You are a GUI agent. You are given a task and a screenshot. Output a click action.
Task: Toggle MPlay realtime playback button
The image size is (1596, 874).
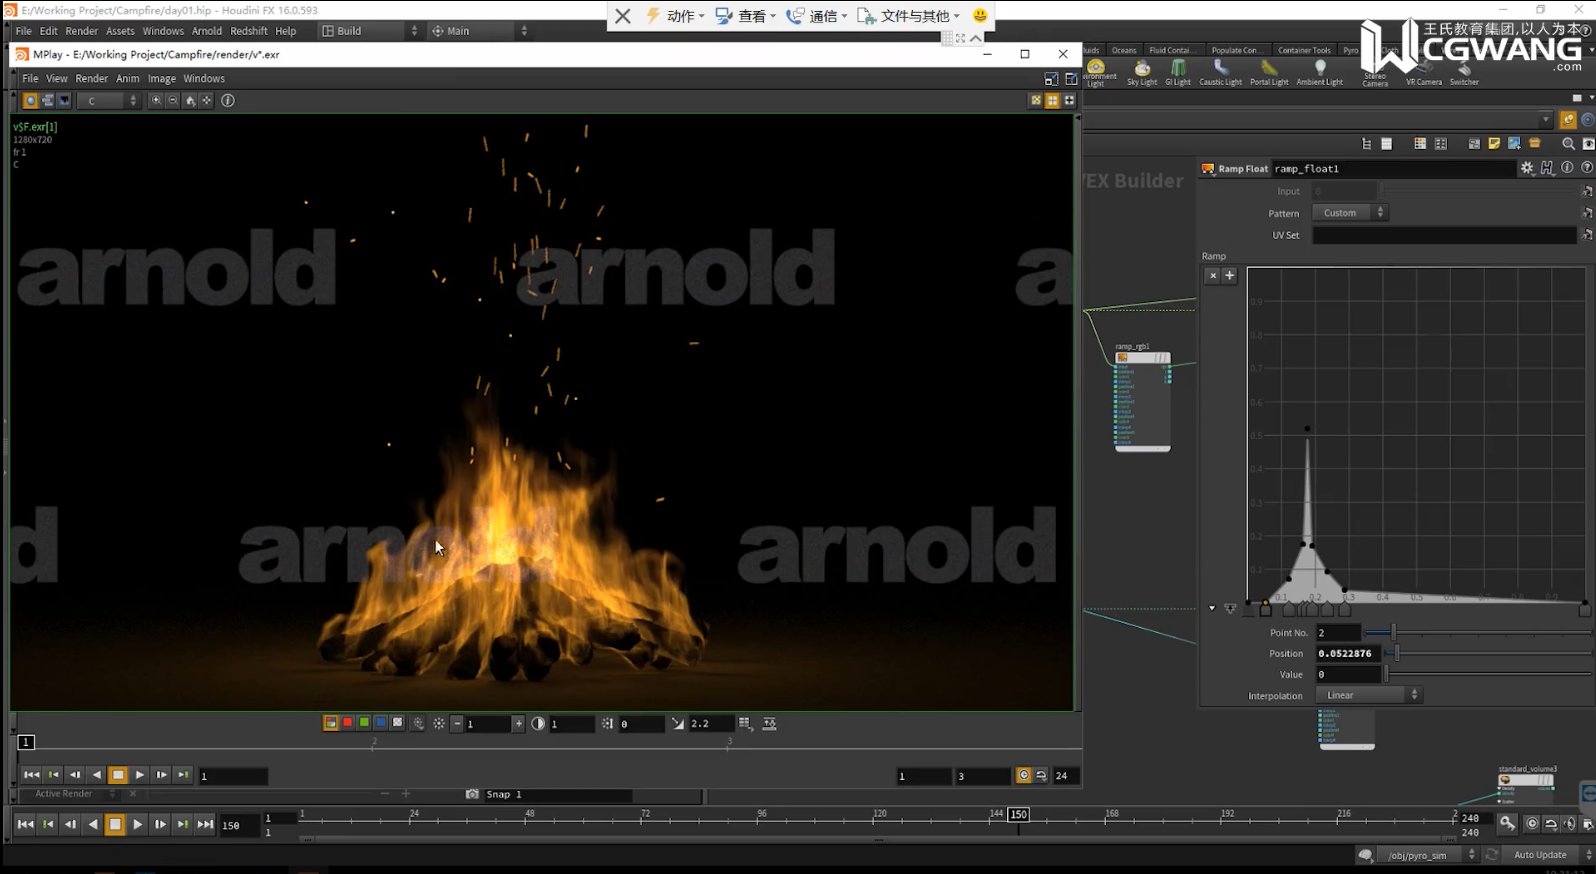(x=1023, y=775)
